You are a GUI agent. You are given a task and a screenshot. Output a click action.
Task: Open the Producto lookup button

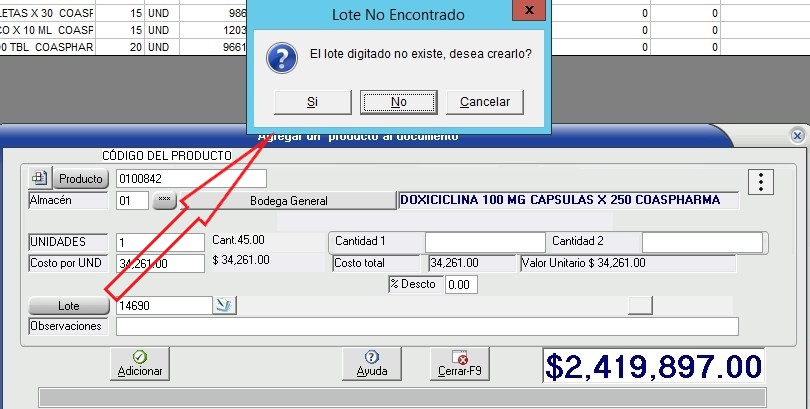tap(81, 179)
